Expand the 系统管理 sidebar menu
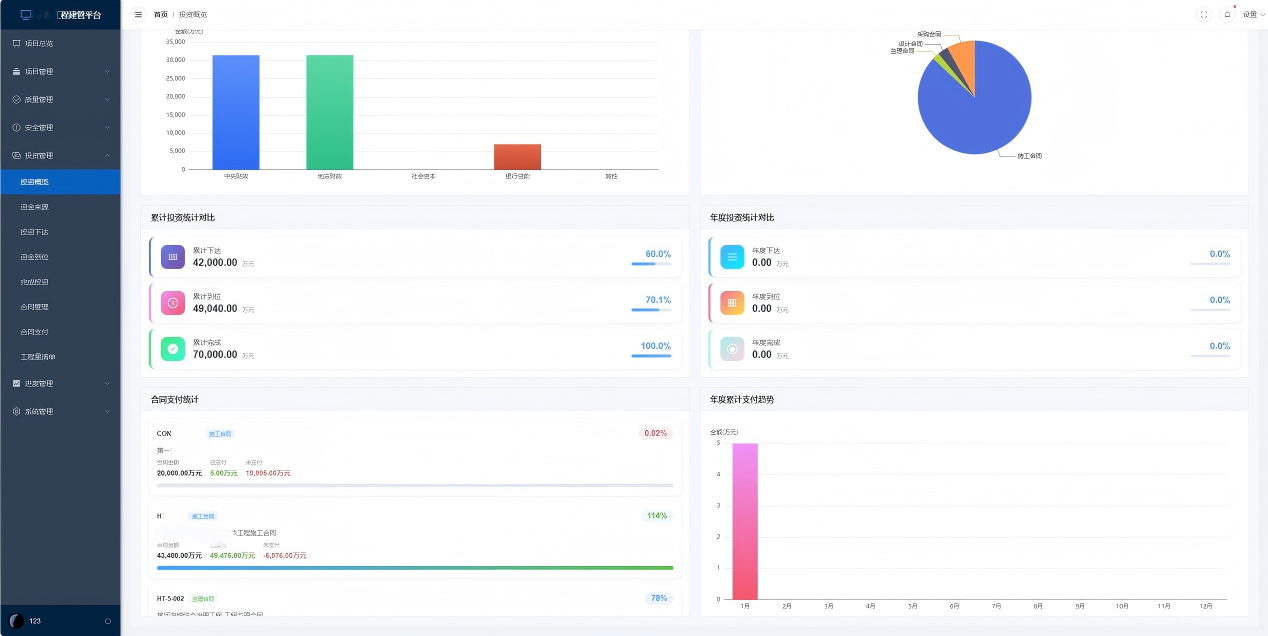This screenshot has height=636, width=1268. click(60, 412)
